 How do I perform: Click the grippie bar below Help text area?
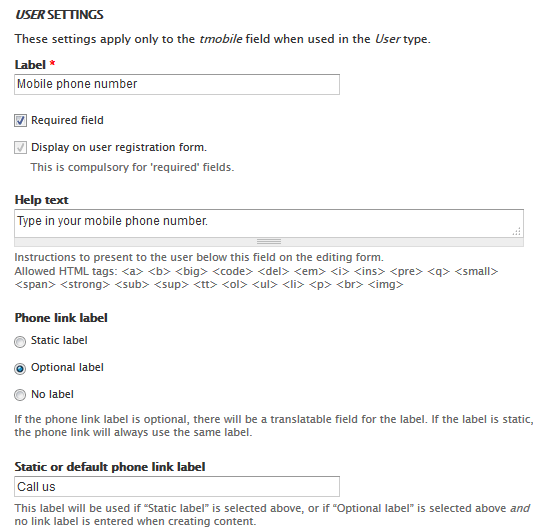[269, 242]
